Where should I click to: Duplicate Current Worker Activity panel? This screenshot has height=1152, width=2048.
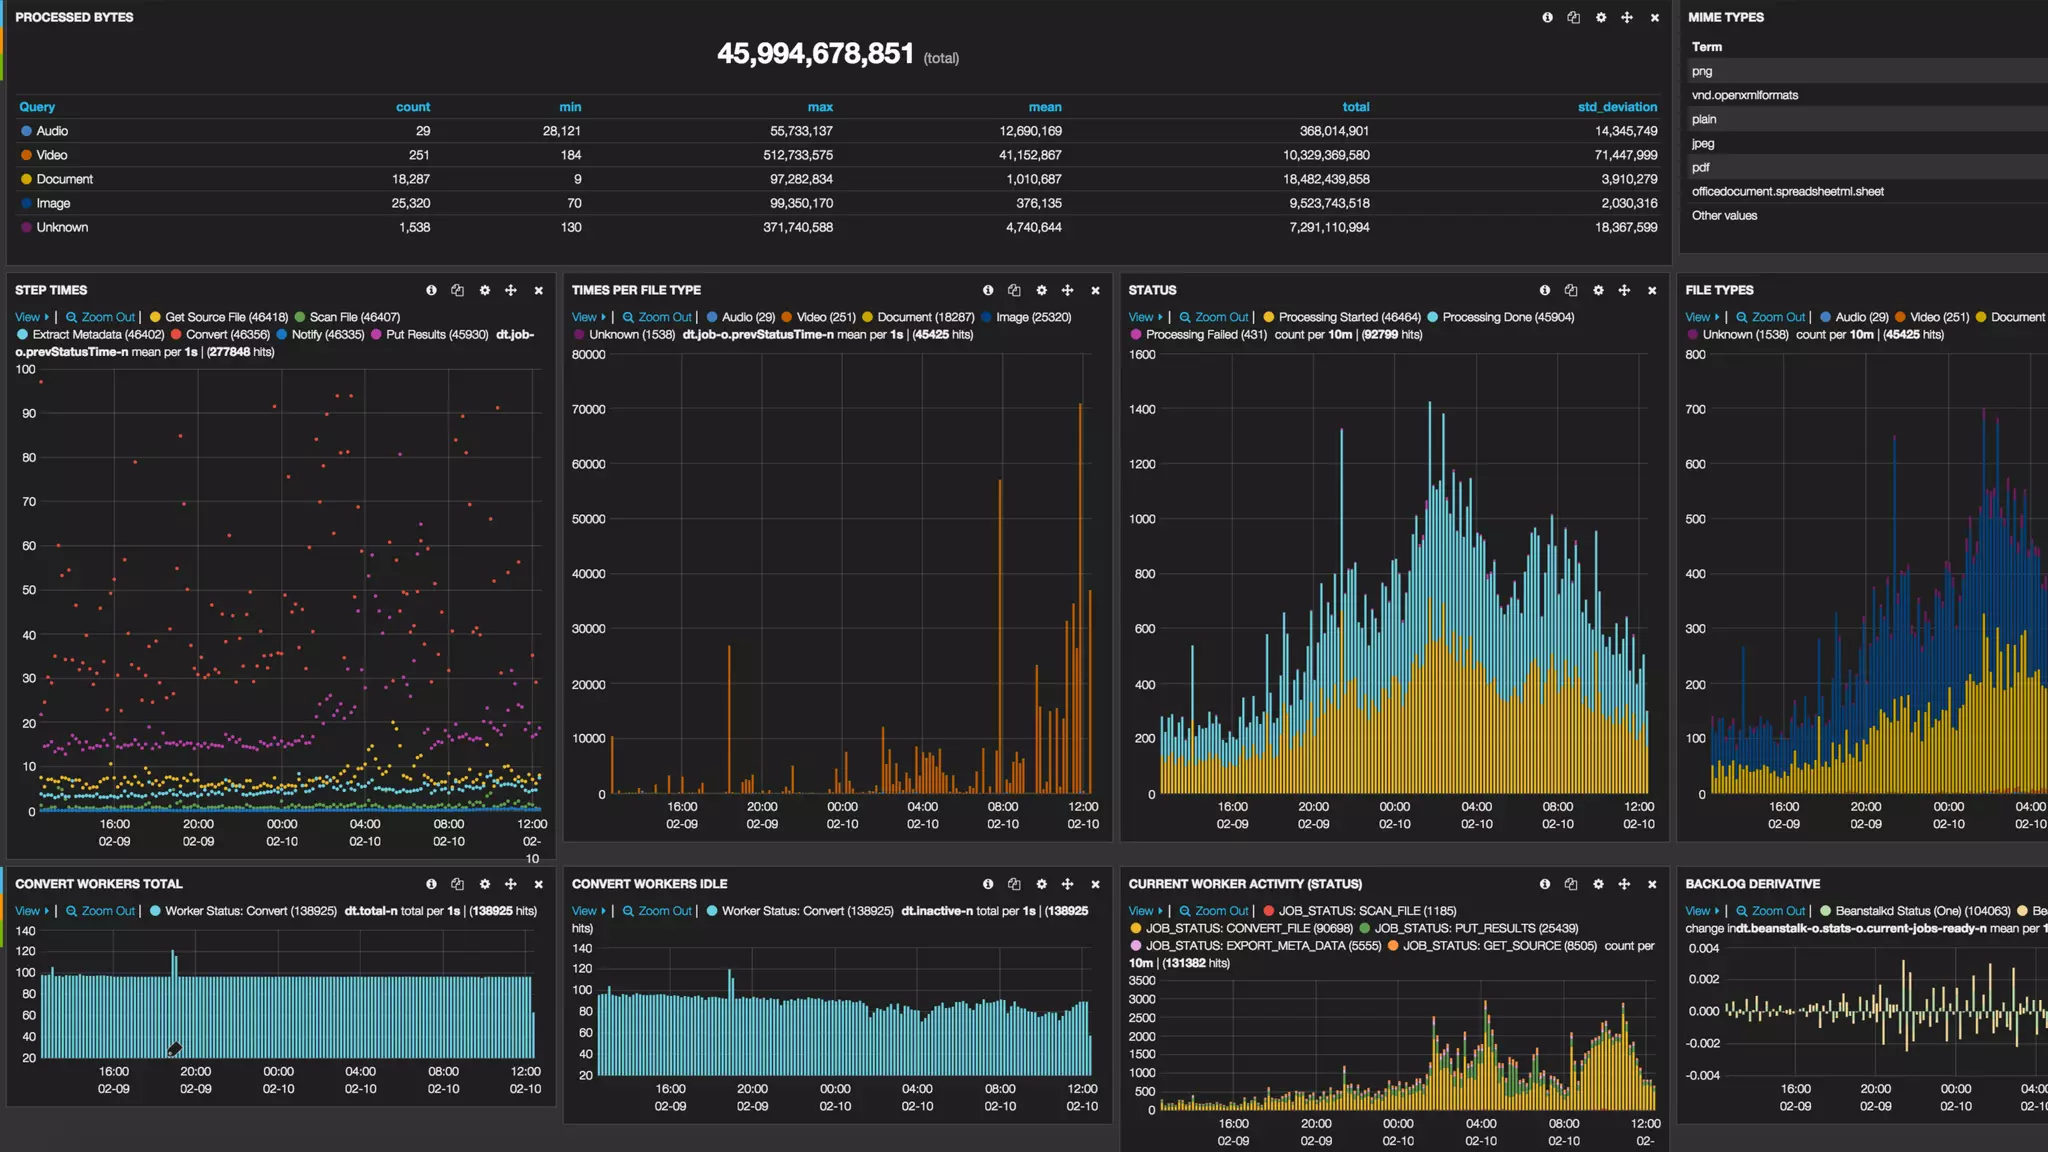tap(1571, 884)
